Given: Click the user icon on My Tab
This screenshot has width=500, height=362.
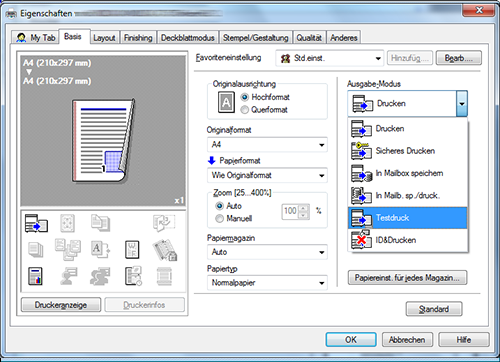Looking at the screenshot, I should click(x=21, y=38).
